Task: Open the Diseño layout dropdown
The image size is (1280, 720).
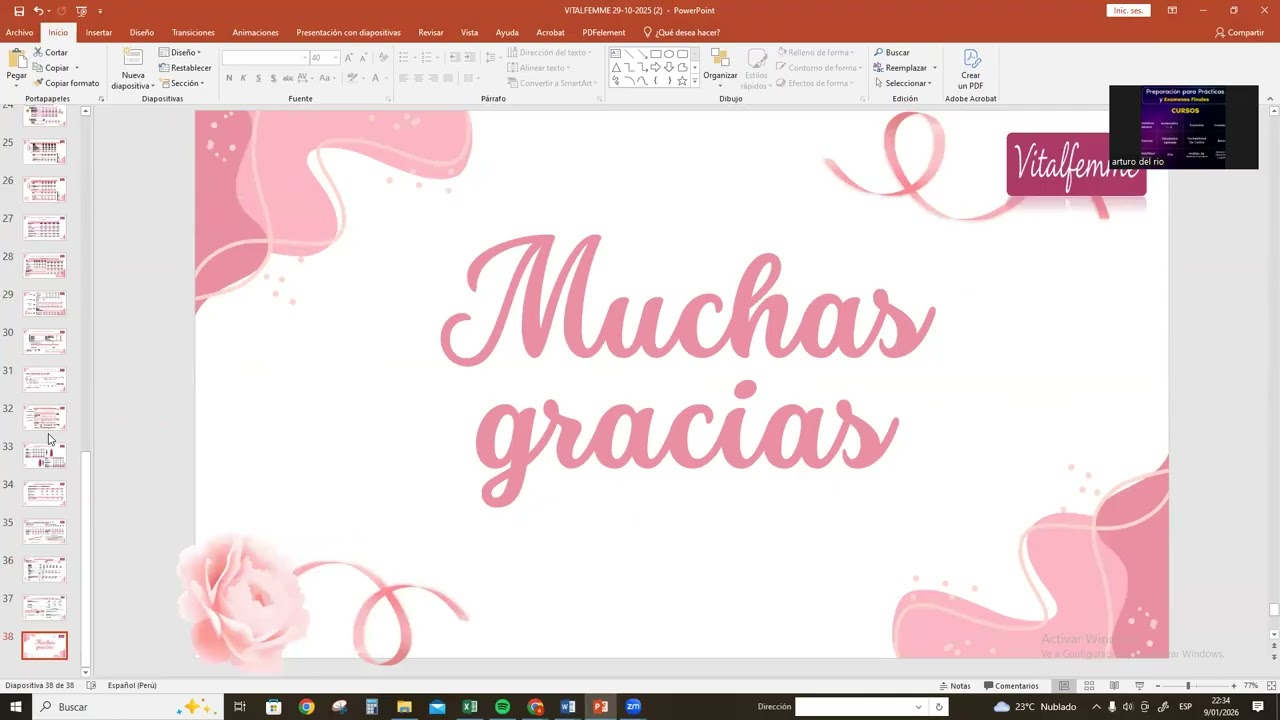Action: (x=180, y=52)
